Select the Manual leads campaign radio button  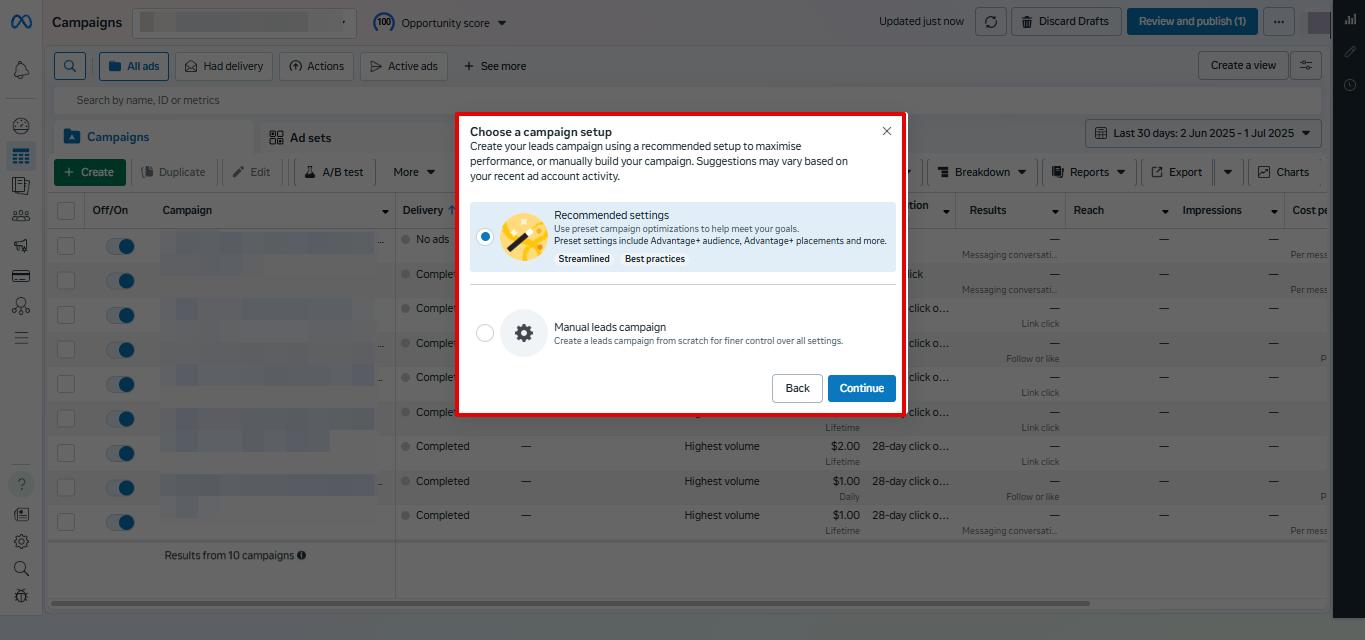[x=485, y=333]
